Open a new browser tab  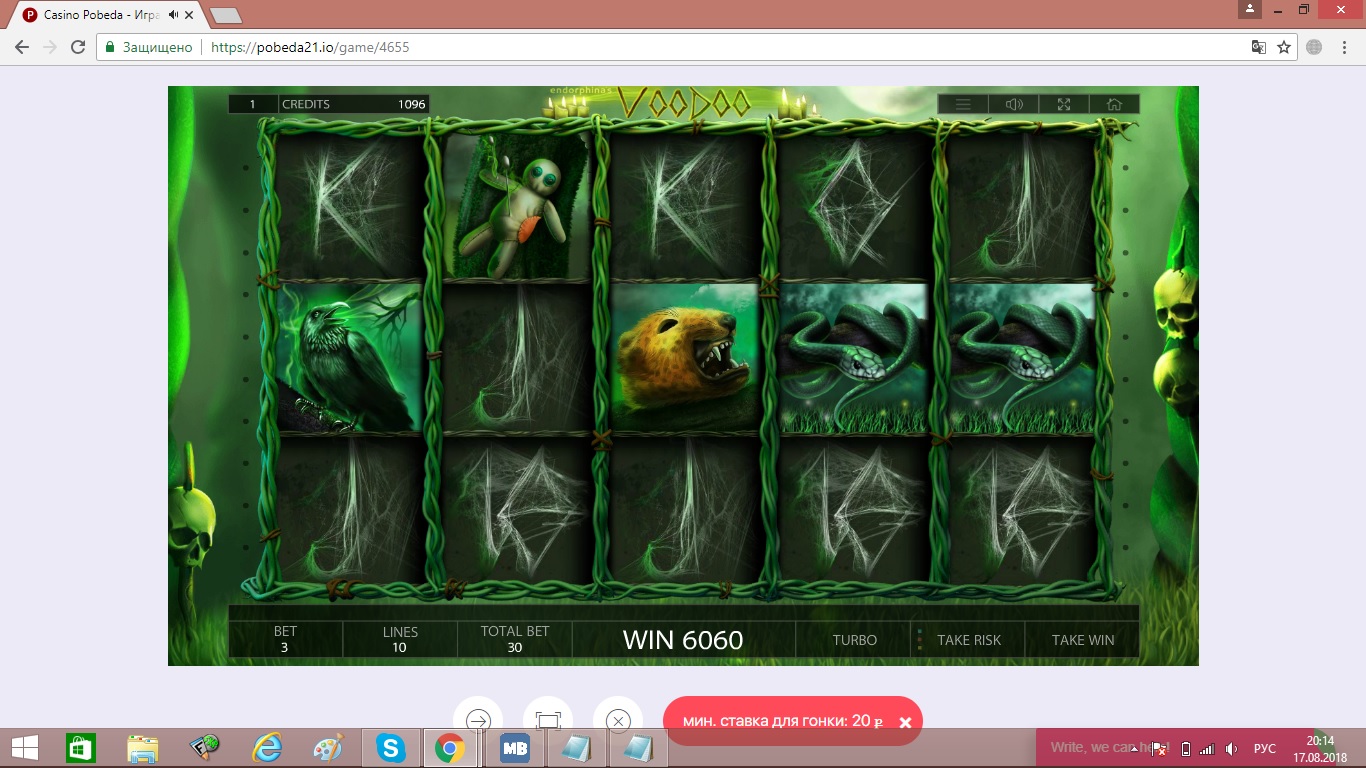pos(226,15)
